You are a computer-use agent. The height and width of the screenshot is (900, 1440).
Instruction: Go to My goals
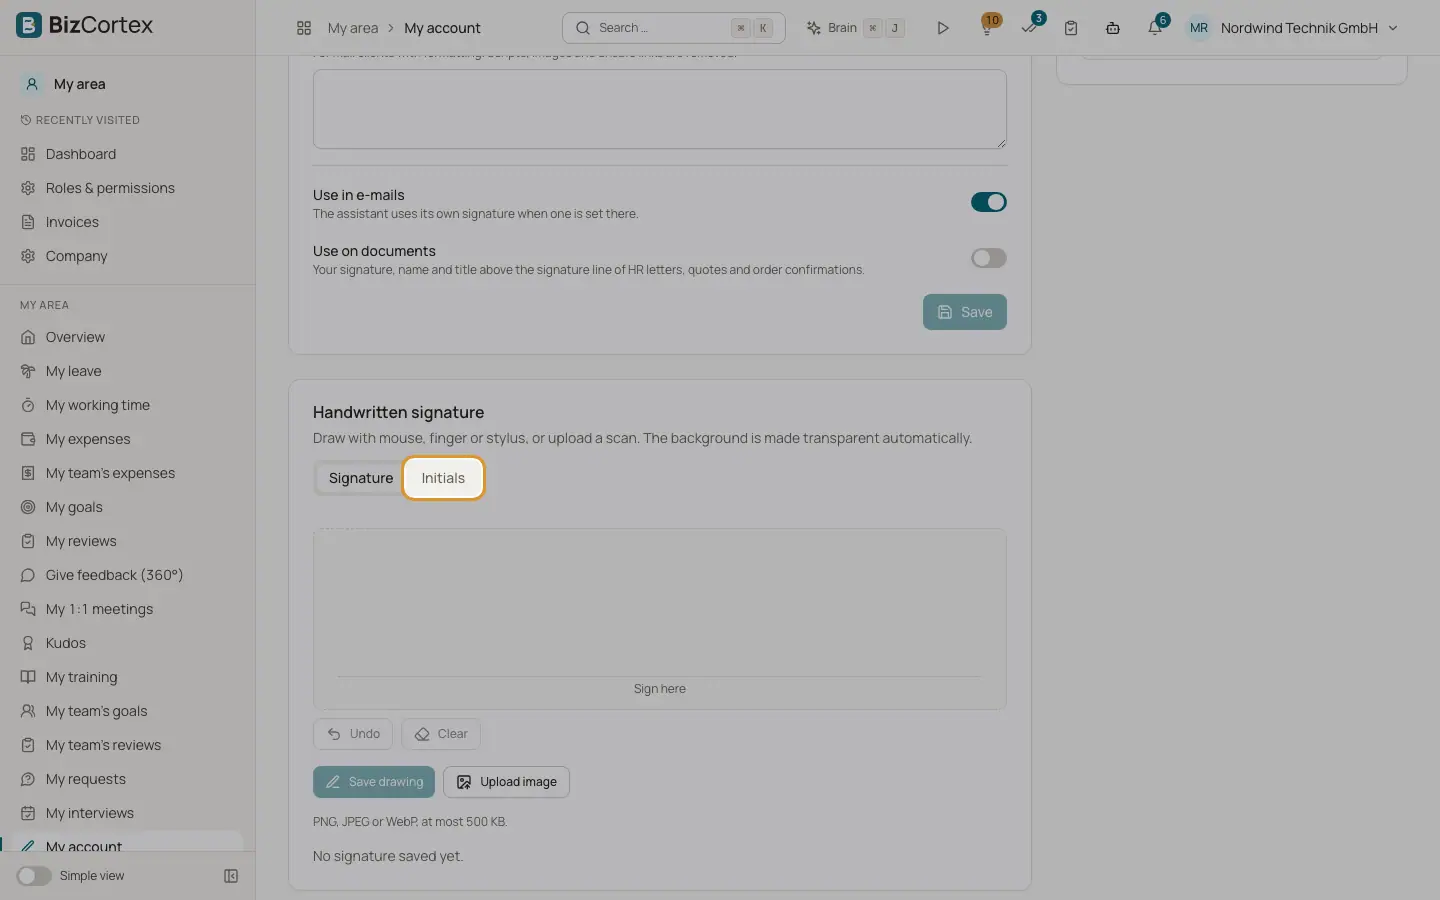click(128, 507)
